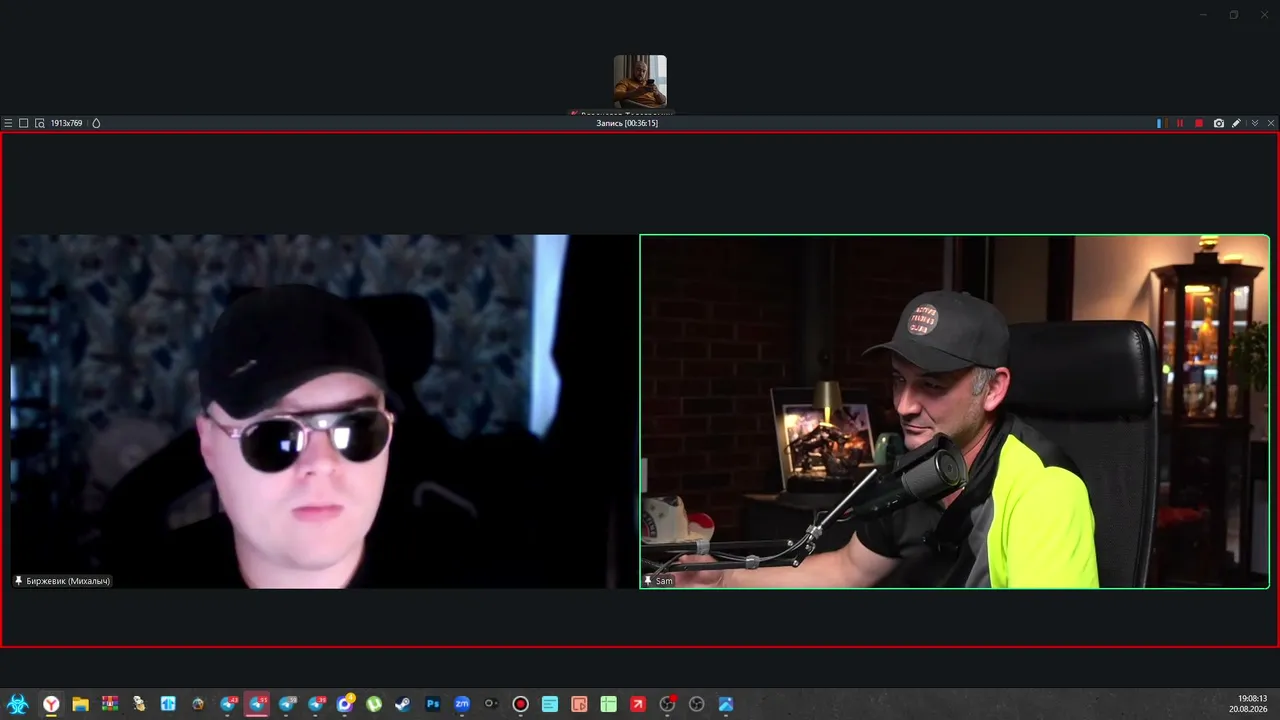This screenshot has width=1280, height=720.
Task: Open the red arrow app in taskbar
Action: (x=638, y=704)
